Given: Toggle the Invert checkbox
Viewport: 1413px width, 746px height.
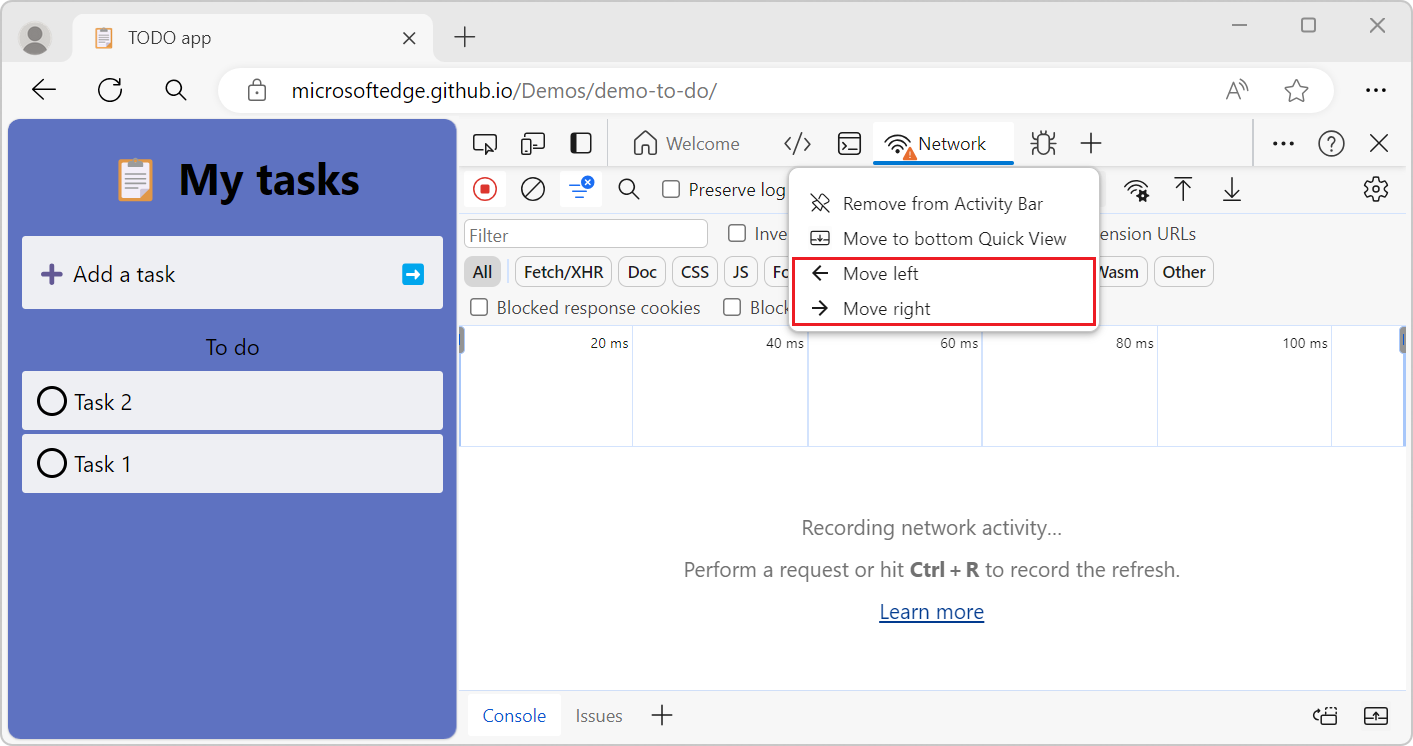Looking at the screenshot, I should [737, 233].
